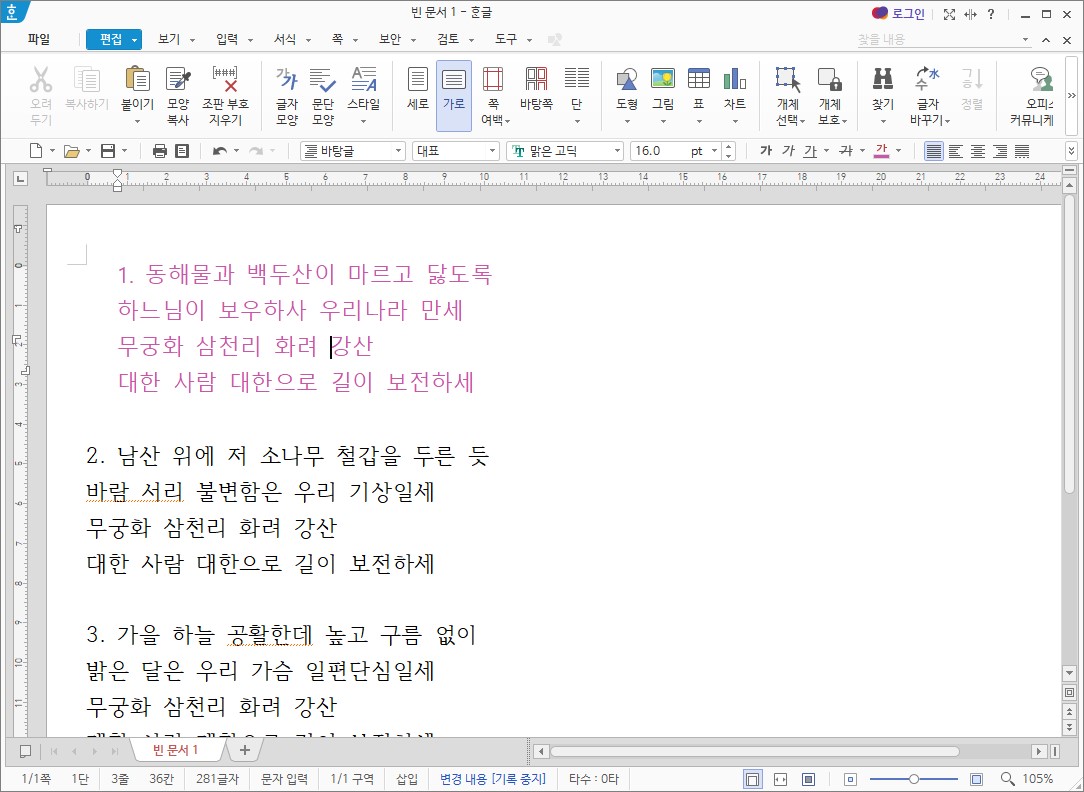
Task: Open the 파일 menu
Action: pyautogui.click(x=39, y=39)
